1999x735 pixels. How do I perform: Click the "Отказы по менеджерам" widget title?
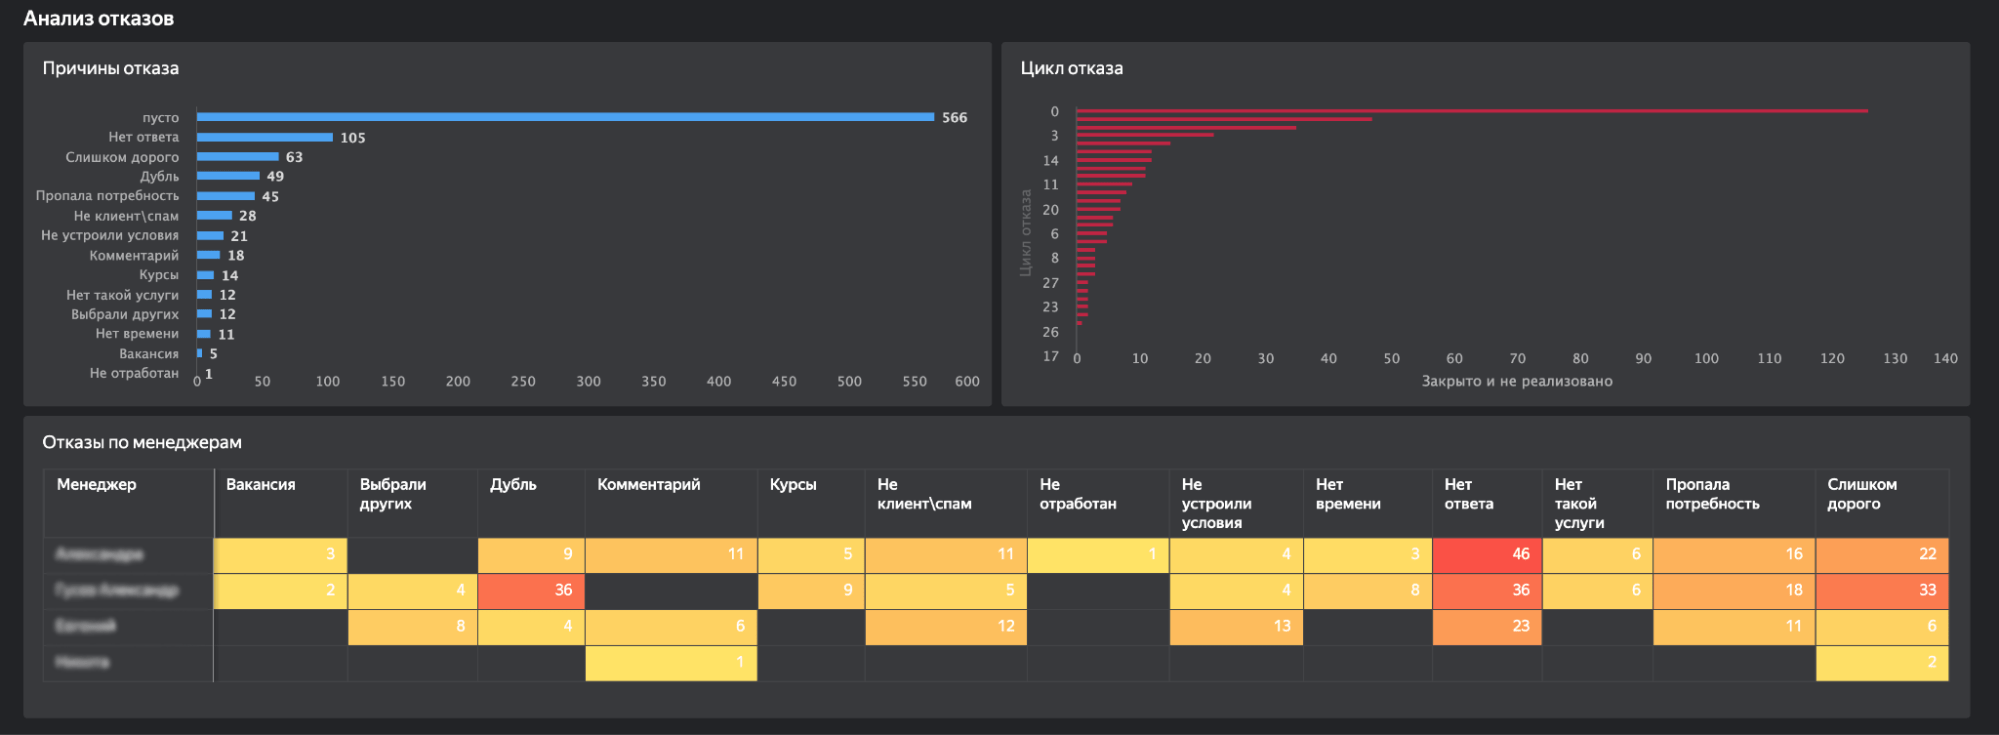142,442
